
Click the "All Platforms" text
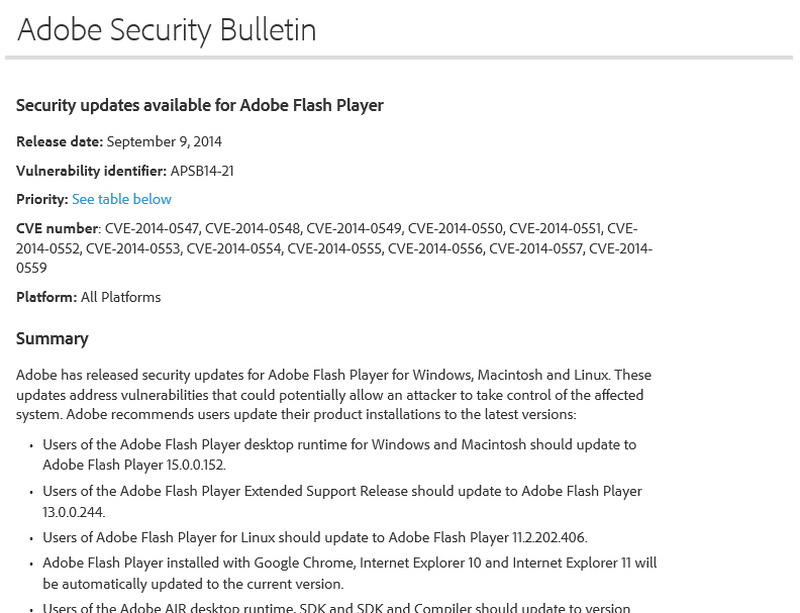pyautogui.click(x=120, y=297)
